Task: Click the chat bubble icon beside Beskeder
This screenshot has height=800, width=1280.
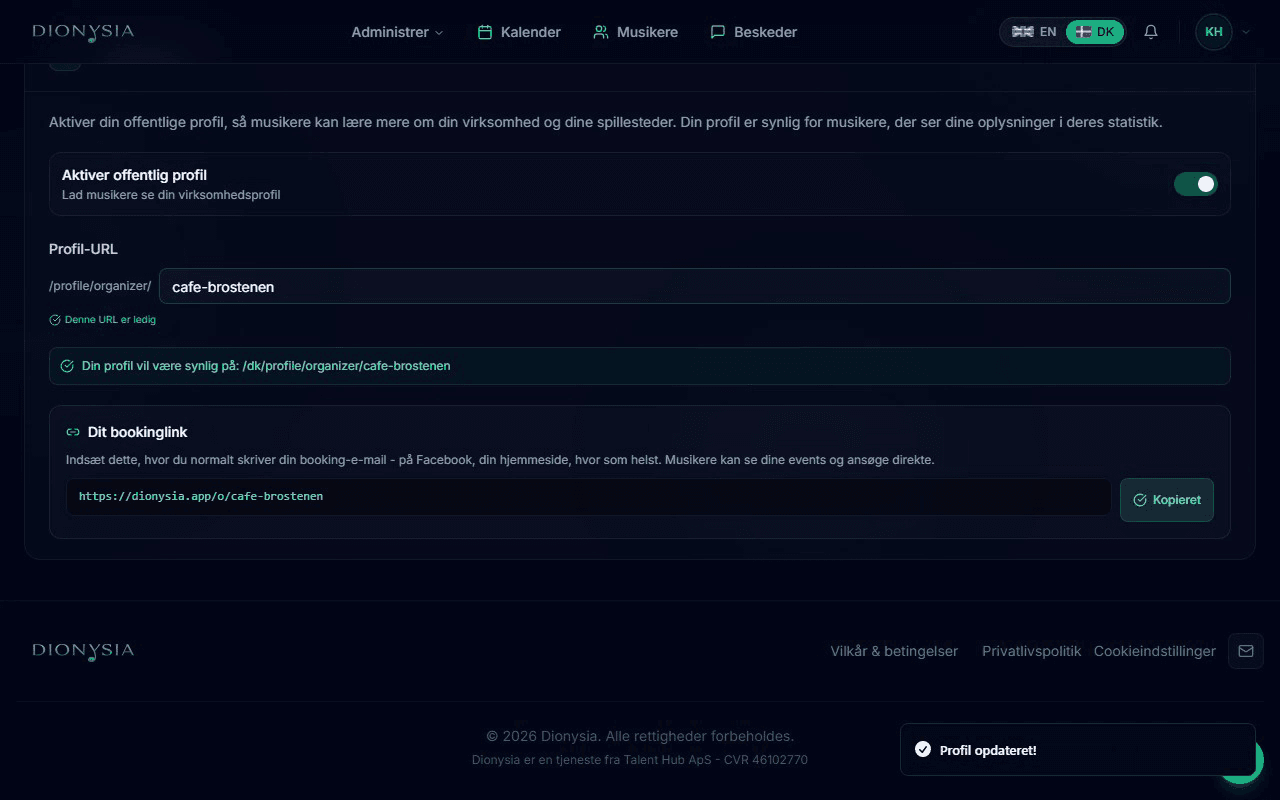Action: [x=718, y=32]
